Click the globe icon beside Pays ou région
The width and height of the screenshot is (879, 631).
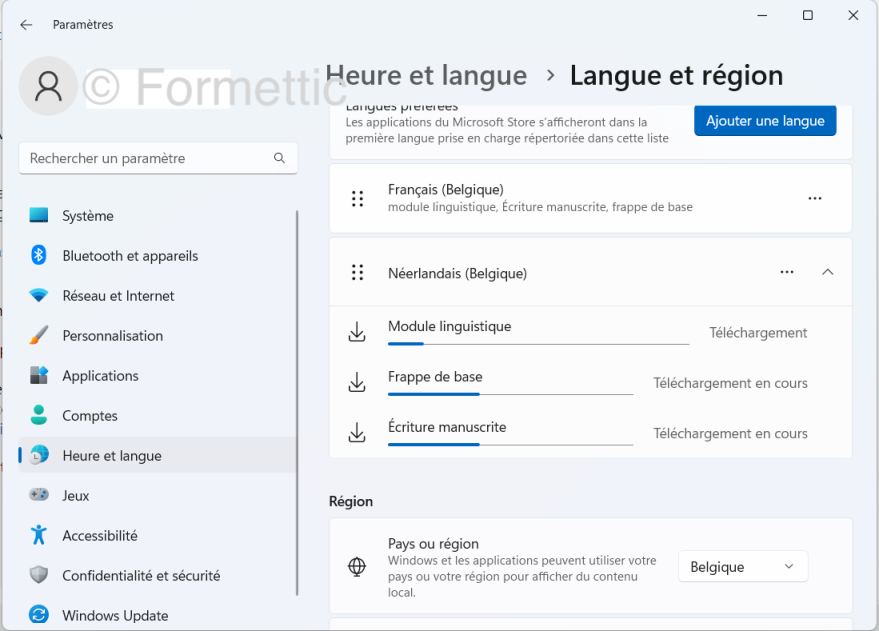pyautogui.click(x=357, y=567)
